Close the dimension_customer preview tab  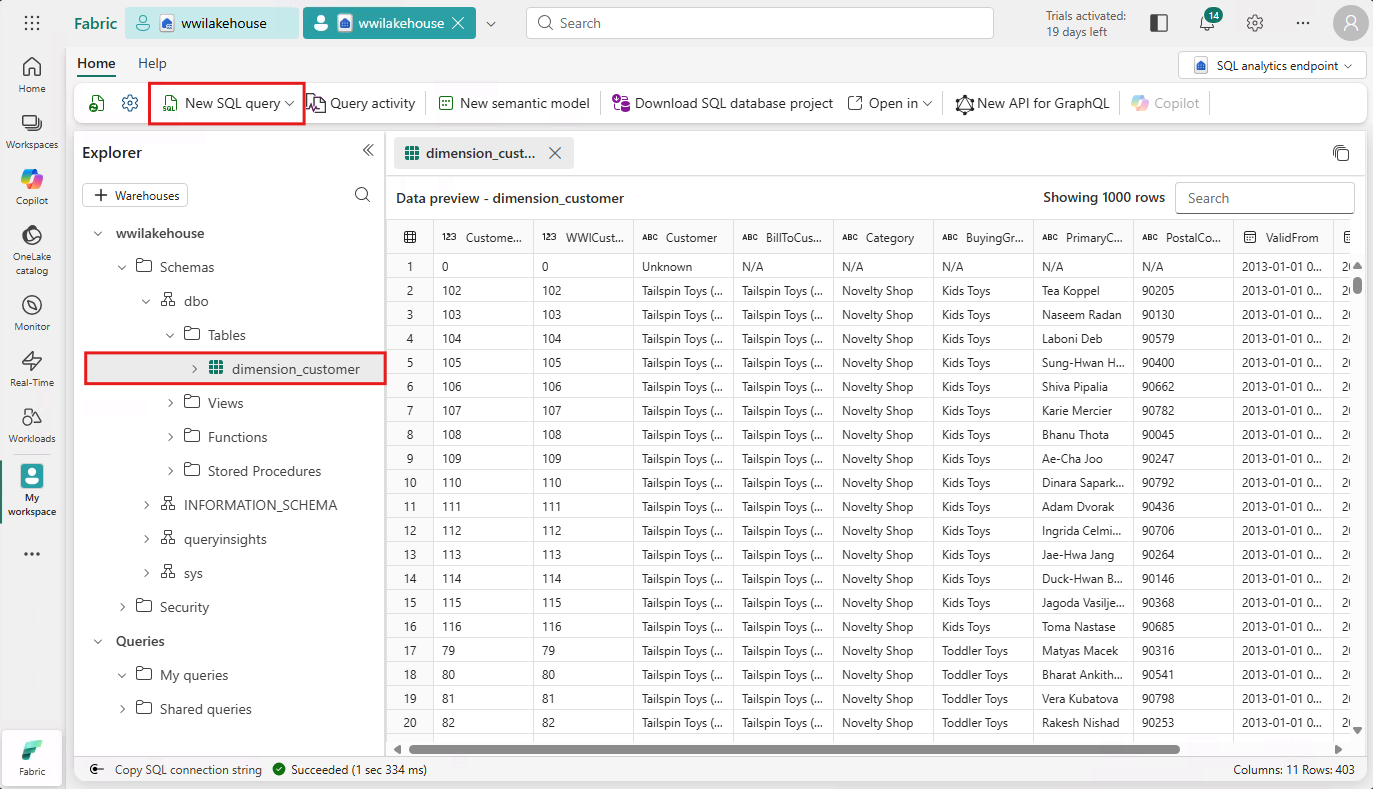(555, 153)
